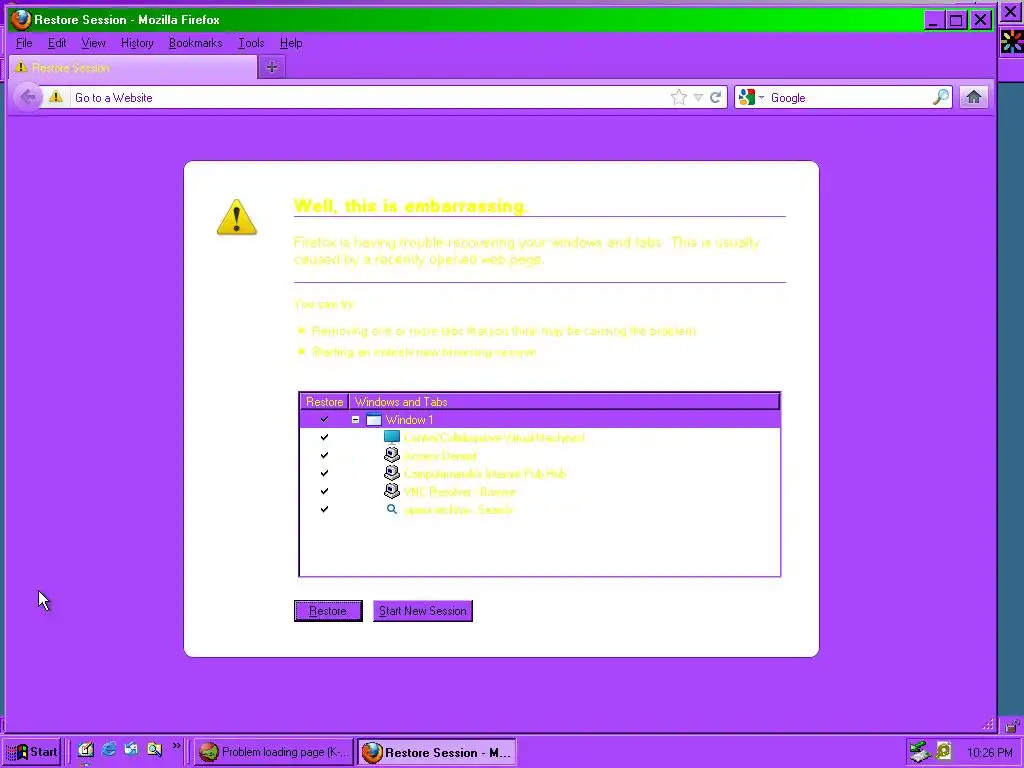Uncheck restore for Computernewb's Internet Pub Hub
Screen dimensions: 1024x768
point(324,473)
